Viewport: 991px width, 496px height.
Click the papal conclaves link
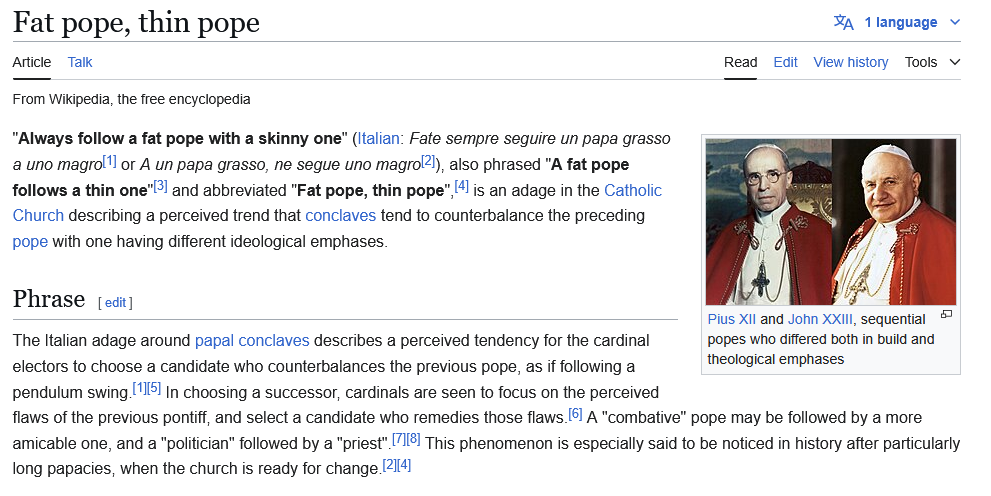click(x=252, y=340)
